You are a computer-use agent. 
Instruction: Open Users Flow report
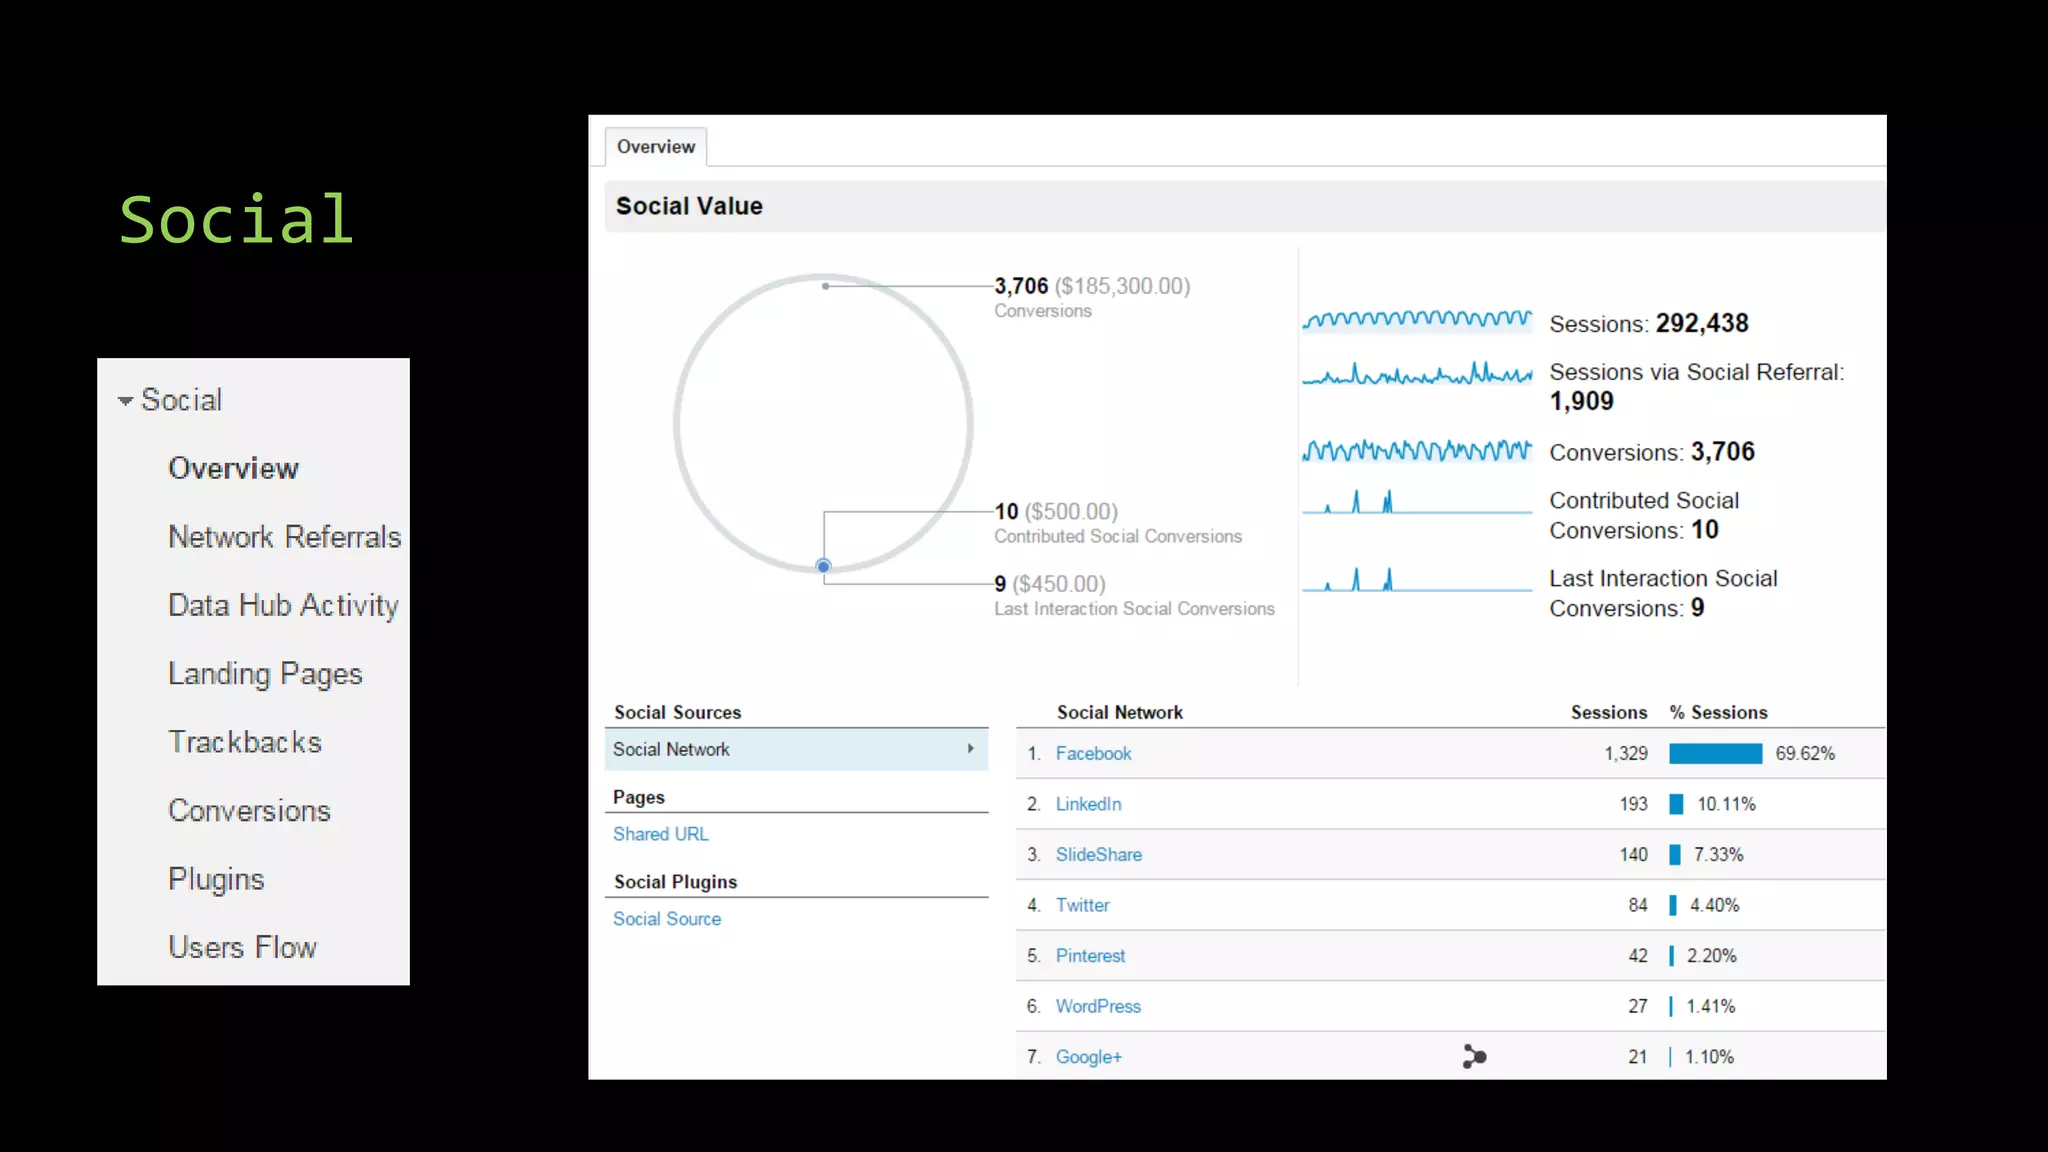coord(242,947)
